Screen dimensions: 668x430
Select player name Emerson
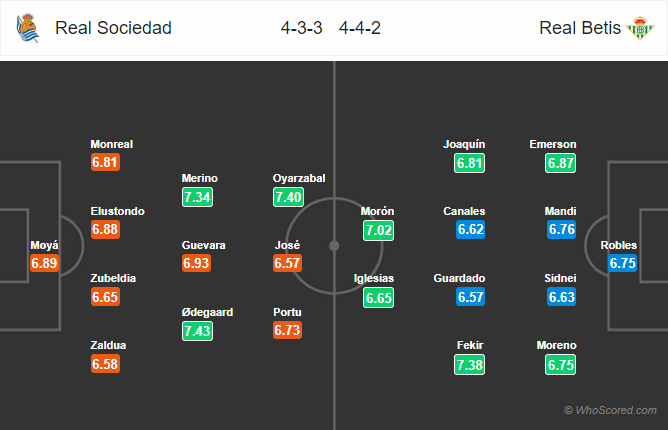click(553, 144)
